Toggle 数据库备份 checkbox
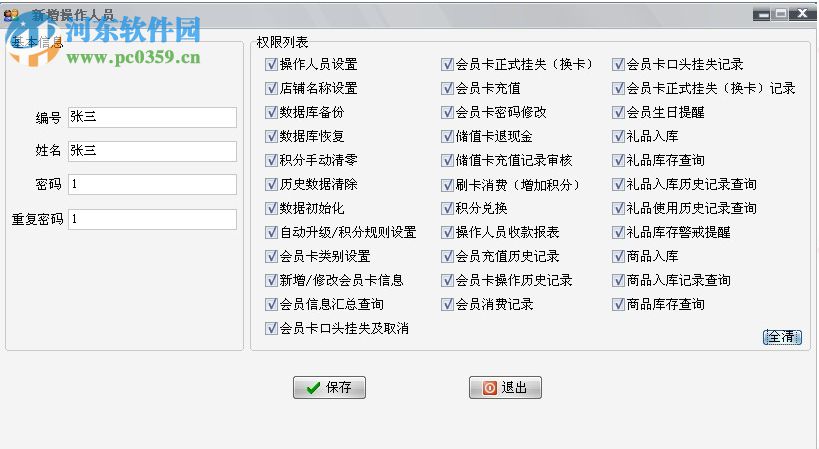 click(x=271, y=112)
